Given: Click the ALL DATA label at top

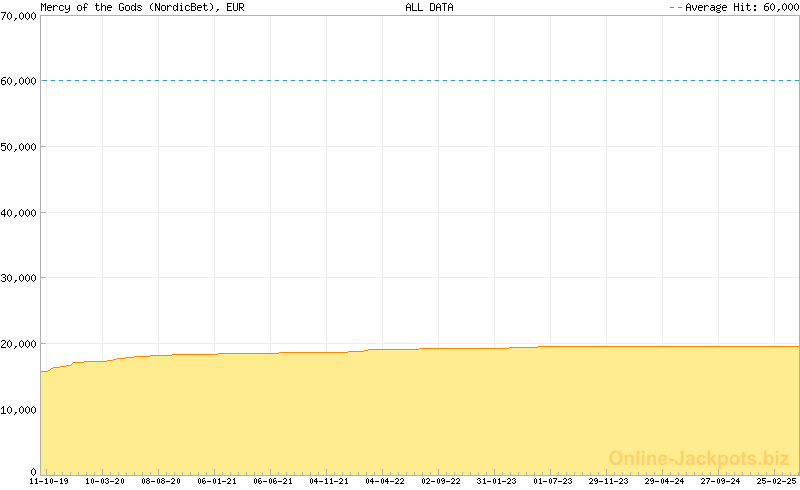Looking at the screenshot, I should (429, 7).
